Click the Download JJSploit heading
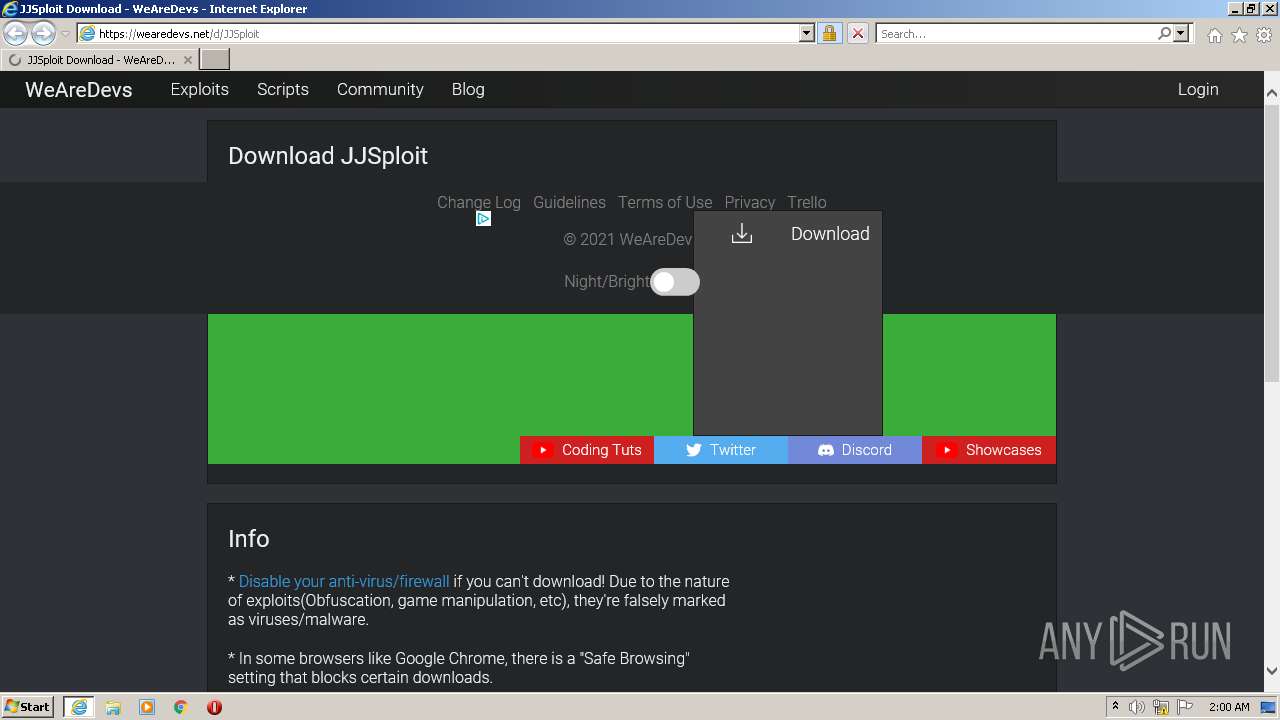Screen dimensions: 1280x720 click(x=328, y=156)
